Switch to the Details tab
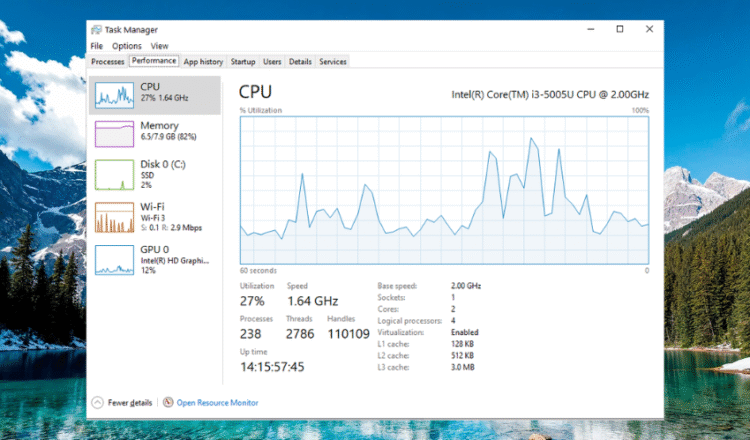Screen dimensions: 750x440 pos(300,62)
